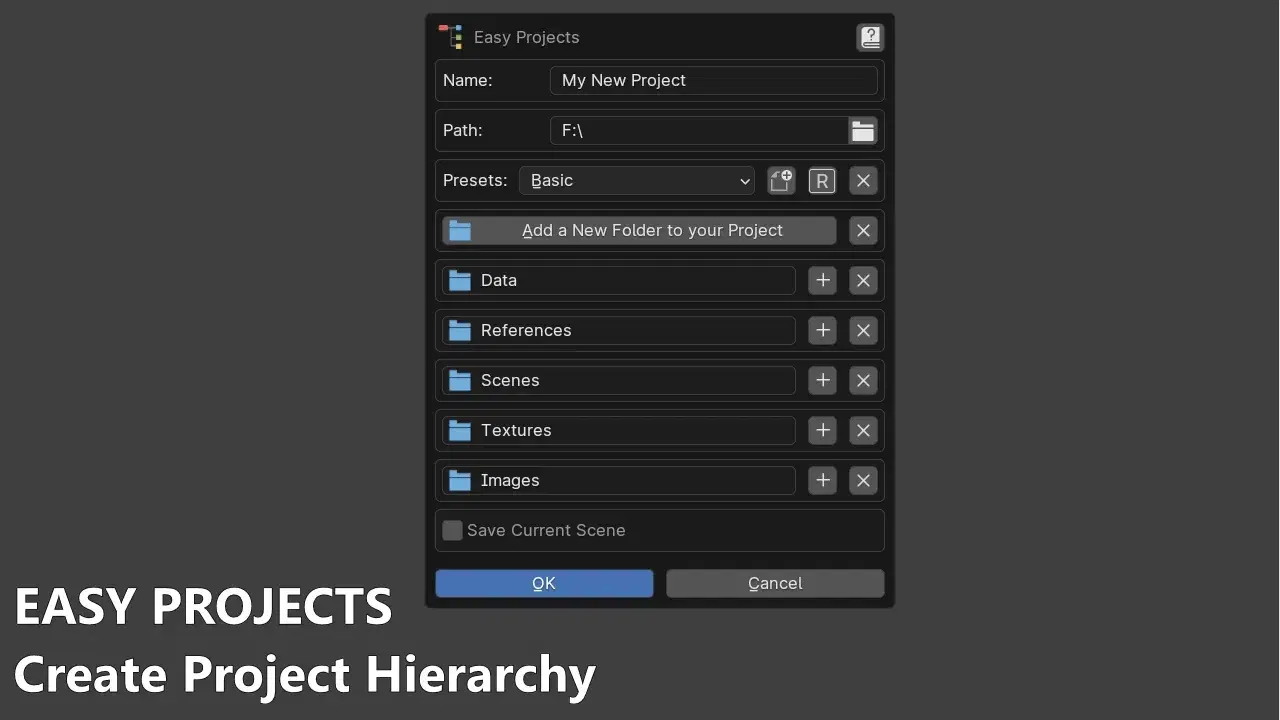Click the folder icon beside Images
1280x720 pixels.
click(x=459, y=480)
